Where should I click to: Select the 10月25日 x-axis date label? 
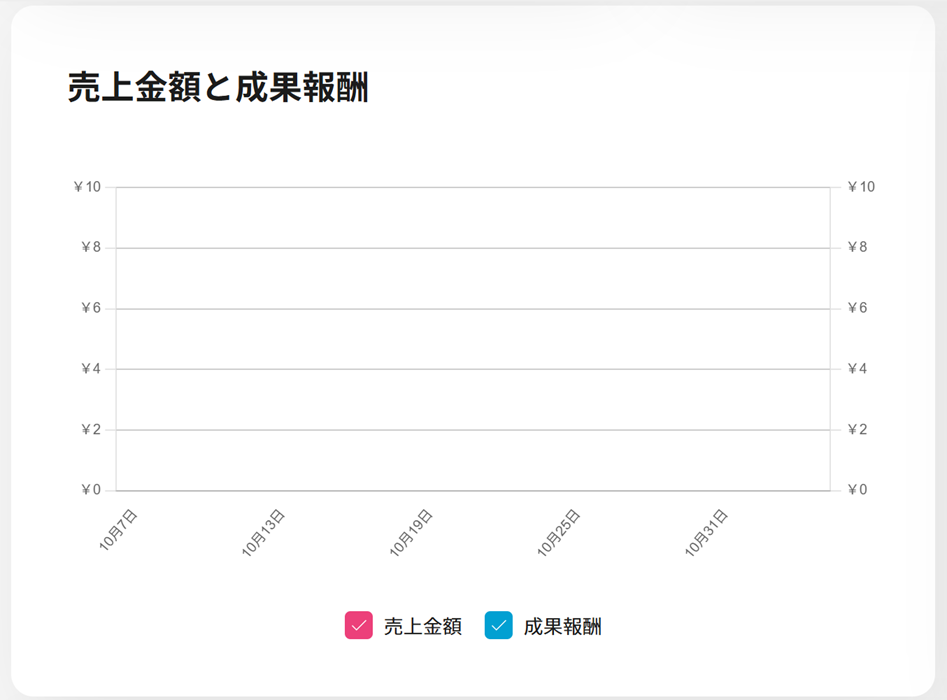pos(559,533)
